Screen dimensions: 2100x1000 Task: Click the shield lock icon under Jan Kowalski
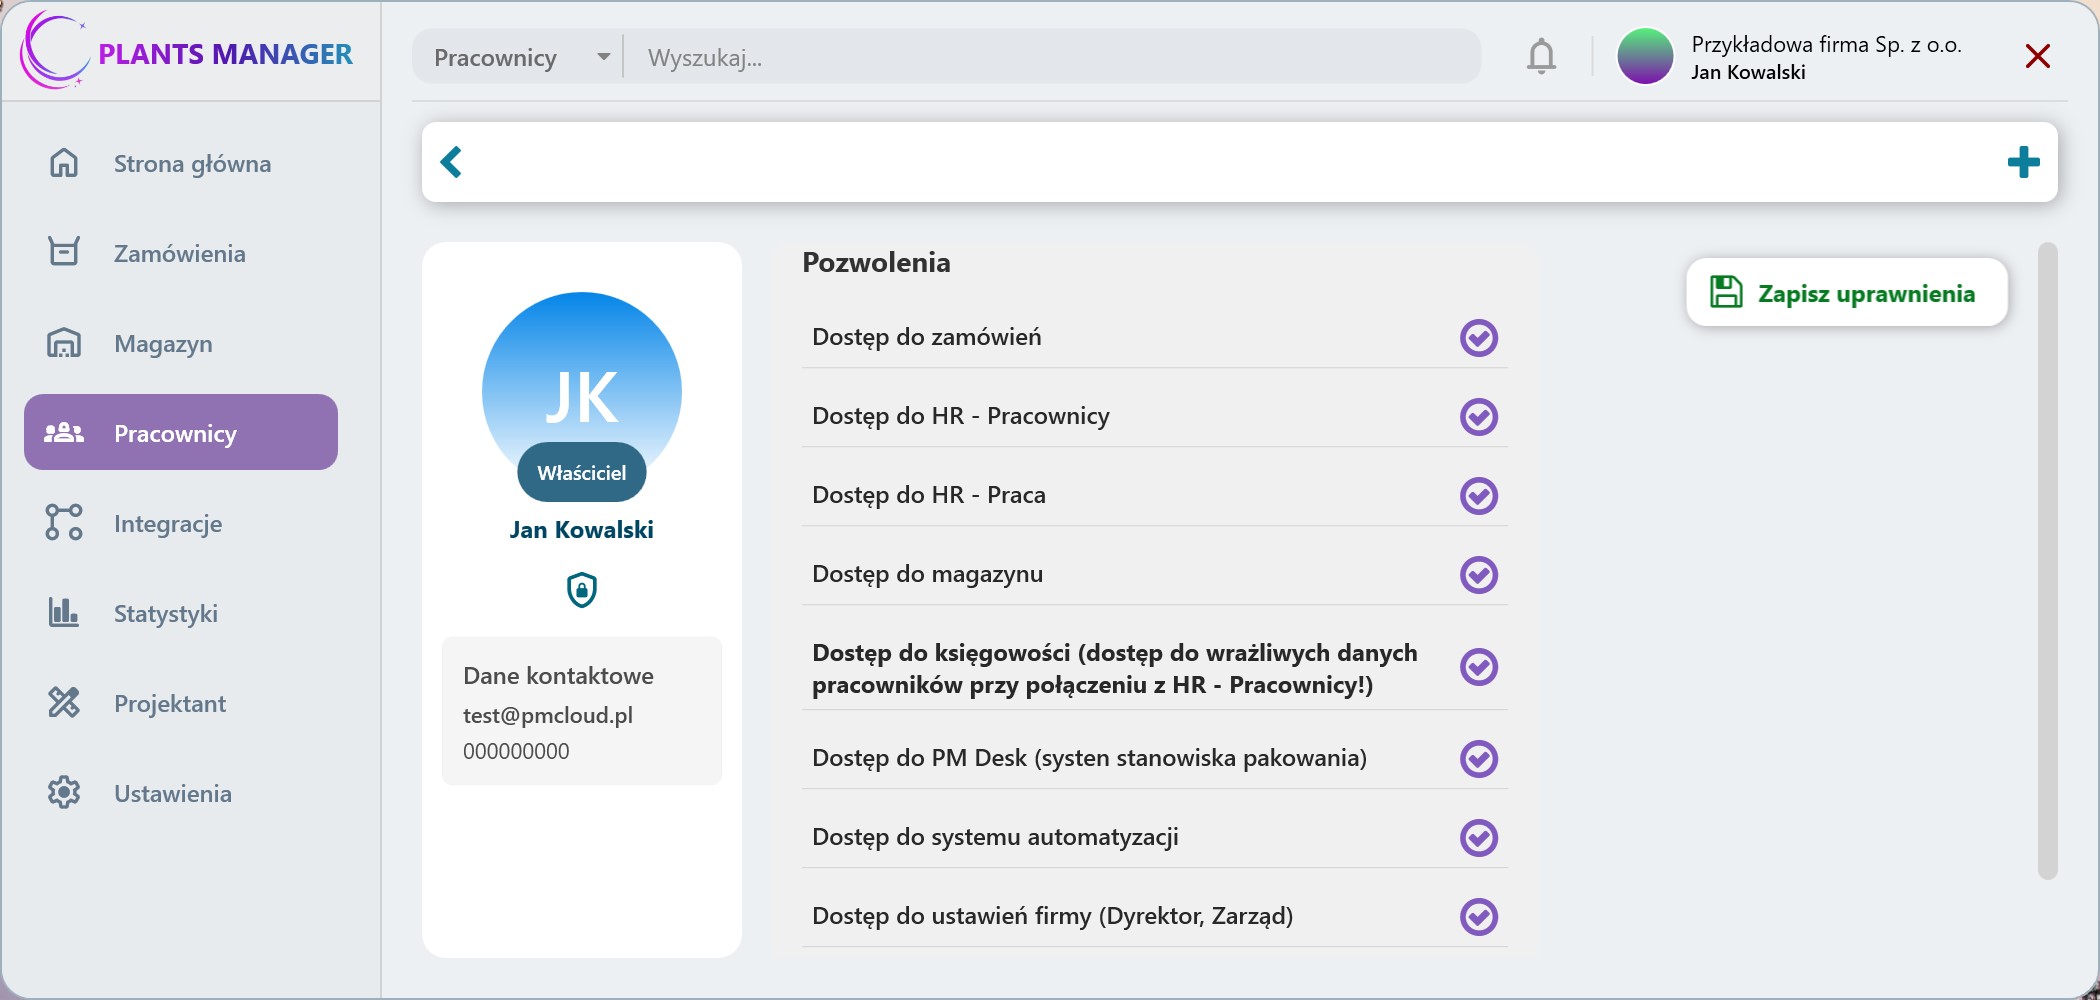pos(582,590)
